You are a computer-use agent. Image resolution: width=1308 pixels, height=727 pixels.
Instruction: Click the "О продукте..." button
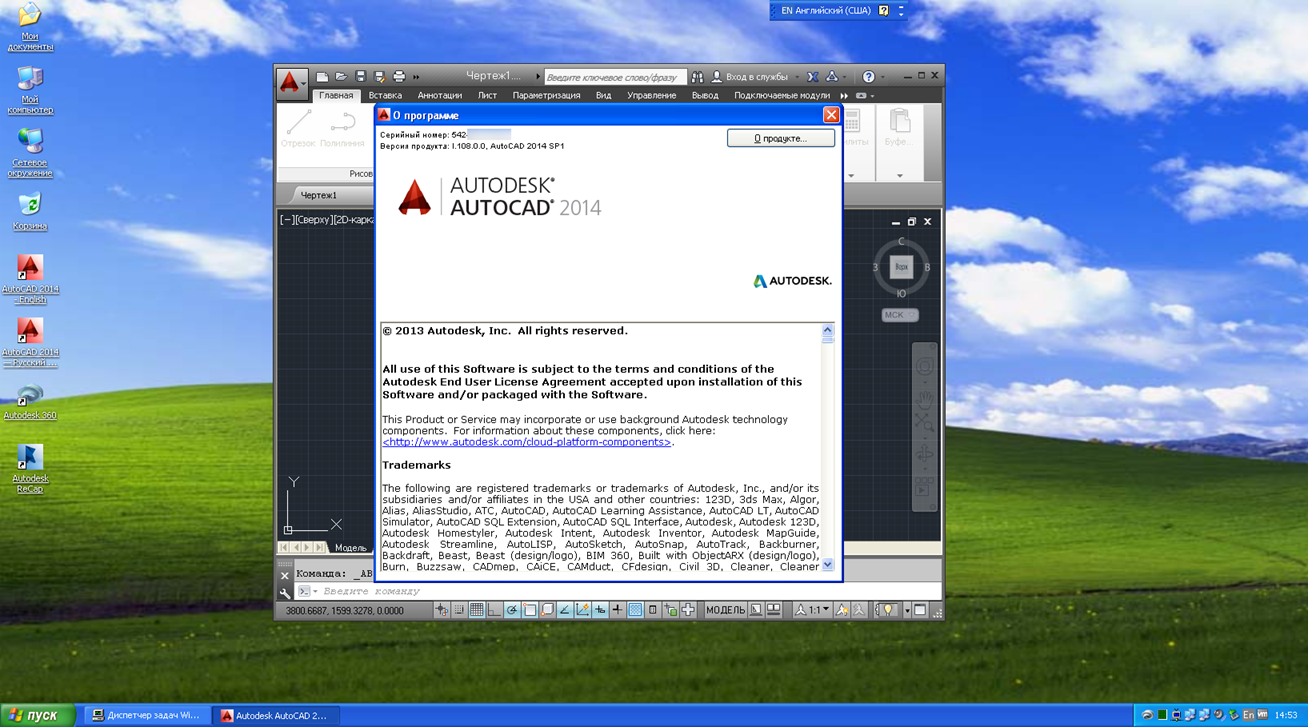(781, 138)
